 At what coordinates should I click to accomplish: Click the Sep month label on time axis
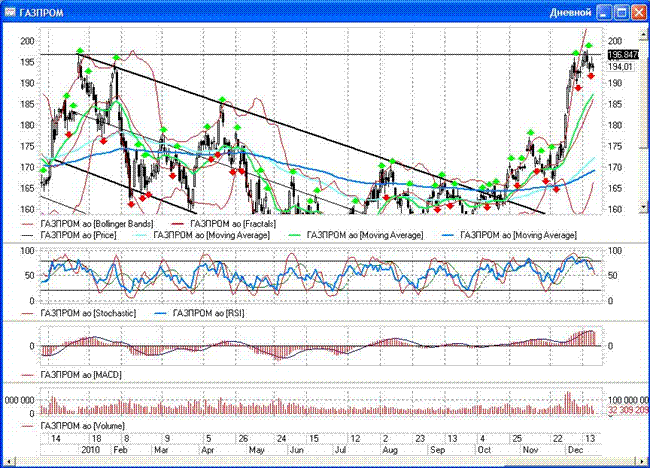point(437,450)
